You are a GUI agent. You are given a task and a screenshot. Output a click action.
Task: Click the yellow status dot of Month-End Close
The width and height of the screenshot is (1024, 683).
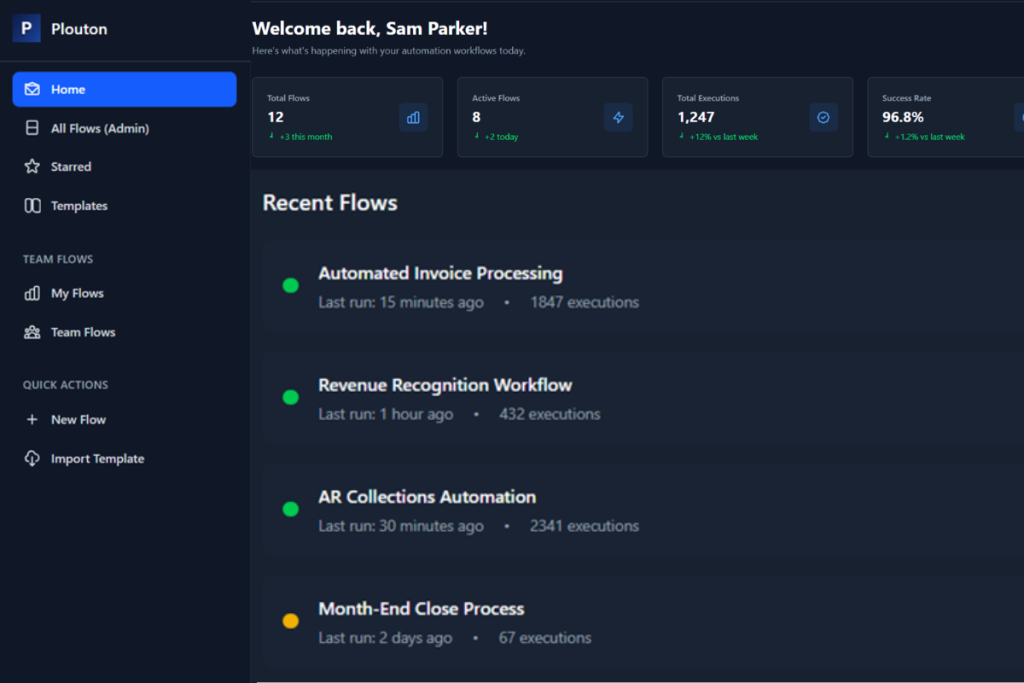pyautogui.click(x=291, y=621)
